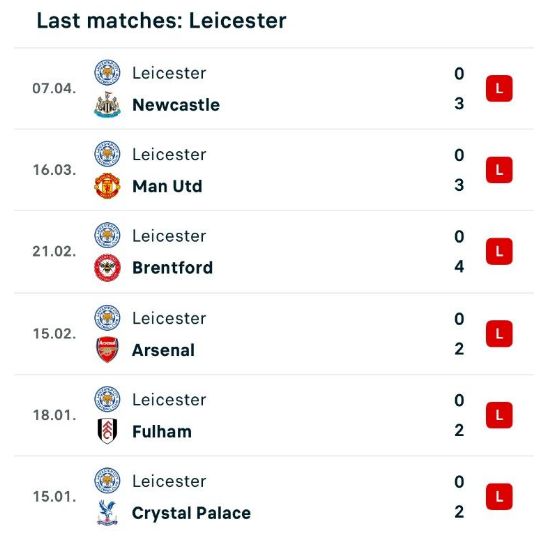Click the Fulham club crest icon
The image size is (552, 548).
click(107, 431)
